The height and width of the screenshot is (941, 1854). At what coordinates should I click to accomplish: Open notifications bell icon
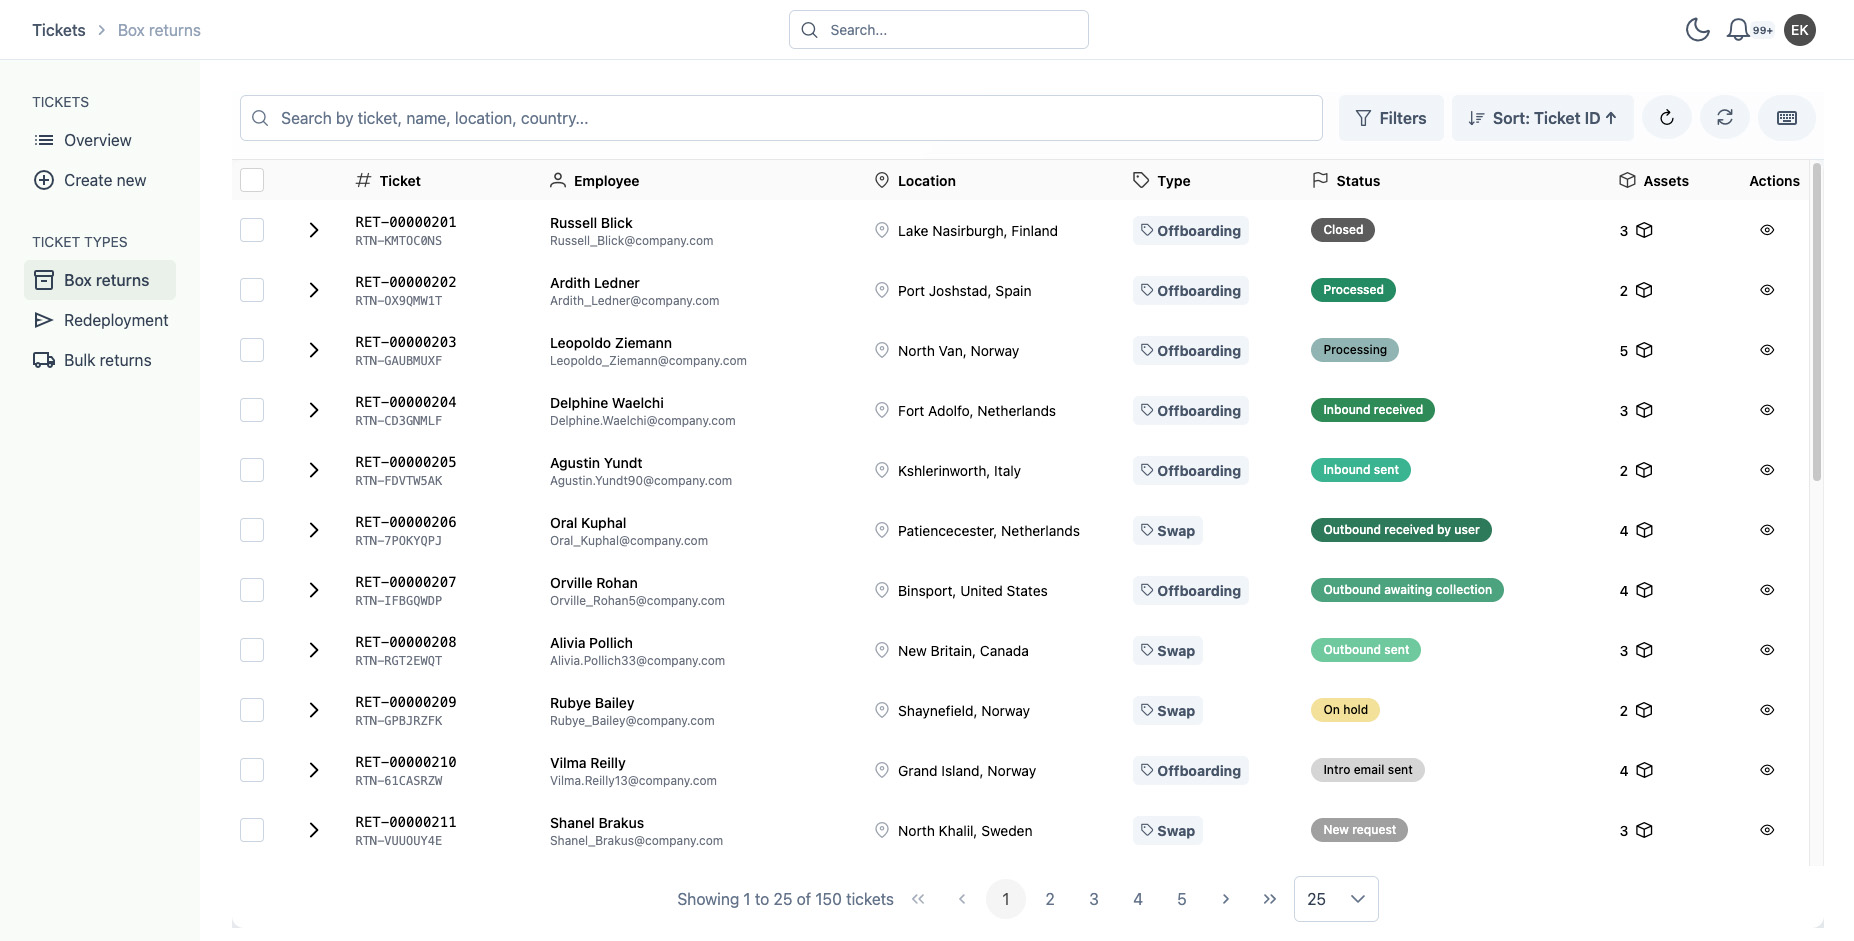(x=1738, y=30)
